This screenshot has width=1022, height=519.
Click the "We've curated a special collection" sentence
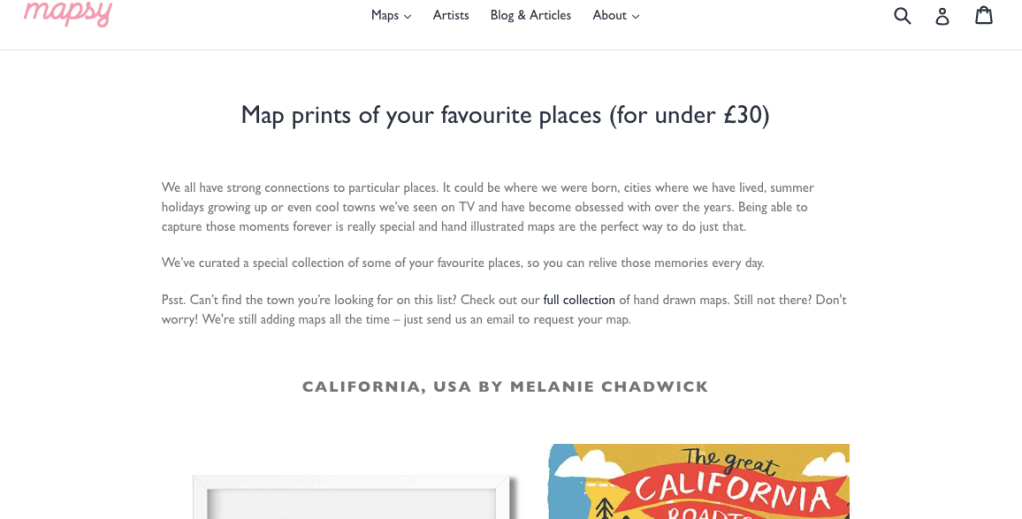[x=462, y=263]
